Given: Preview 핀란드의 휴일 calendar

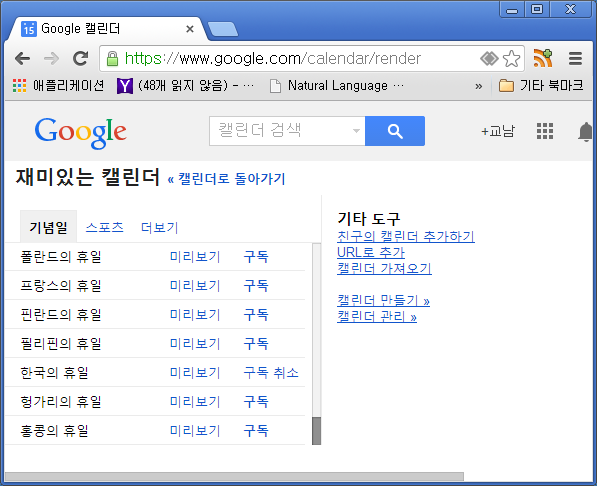Looking at the screenshot, I should [x=195, y=314].
